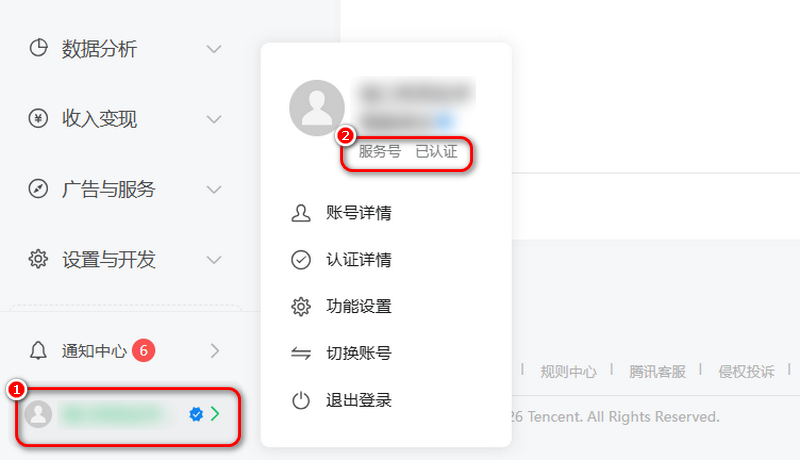
Task: Click the 设置与开发 gear icon
Action: pos(38,259)
